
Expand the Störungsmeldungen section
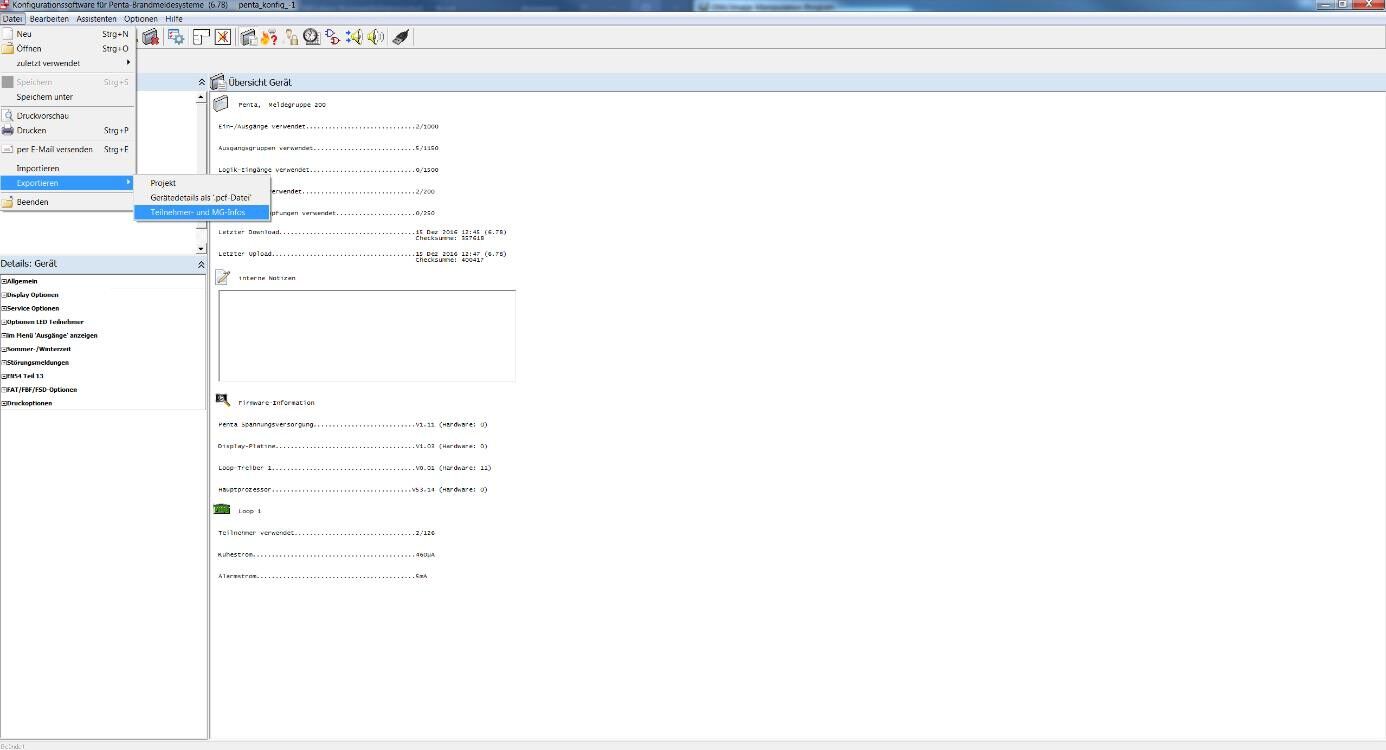pos(4,362)
